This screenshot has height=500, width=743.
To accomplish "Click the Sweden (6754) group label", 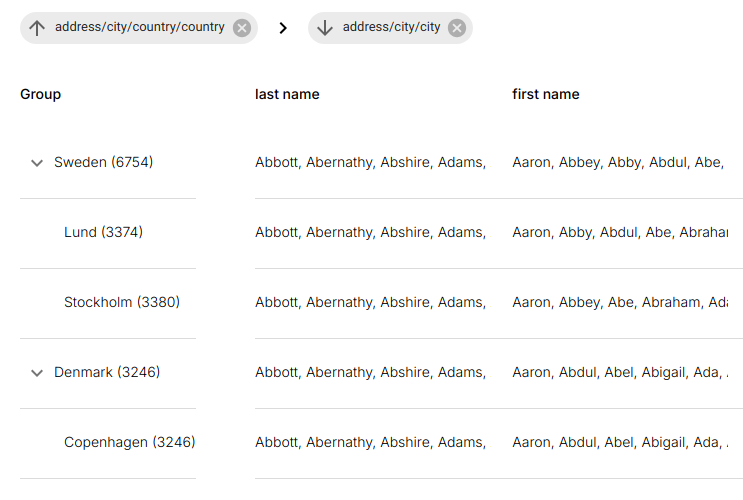I will pos(103,162).
